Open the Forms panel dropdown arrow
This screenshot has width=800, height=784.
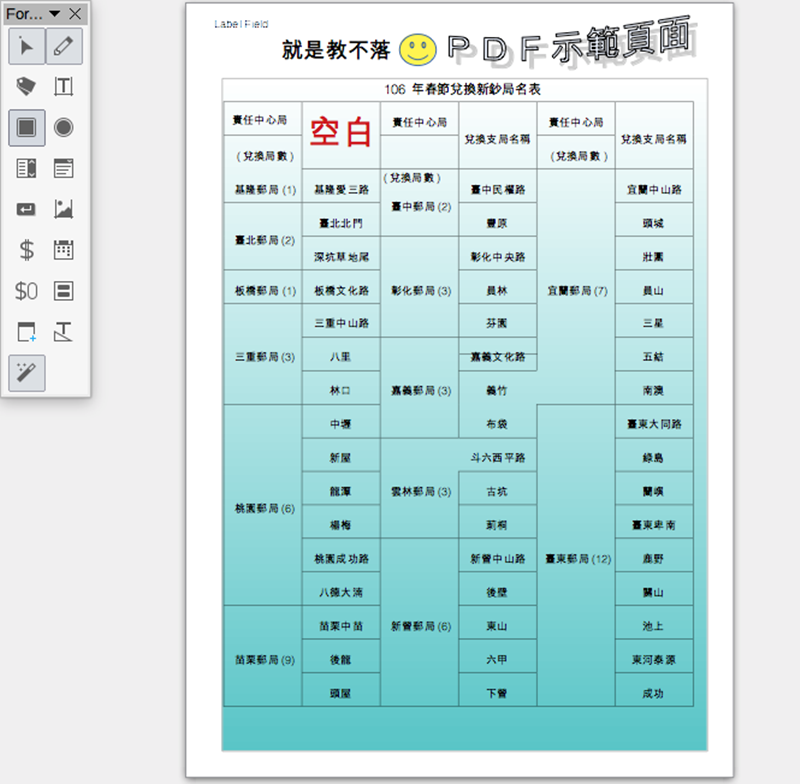tap(54, 14)
